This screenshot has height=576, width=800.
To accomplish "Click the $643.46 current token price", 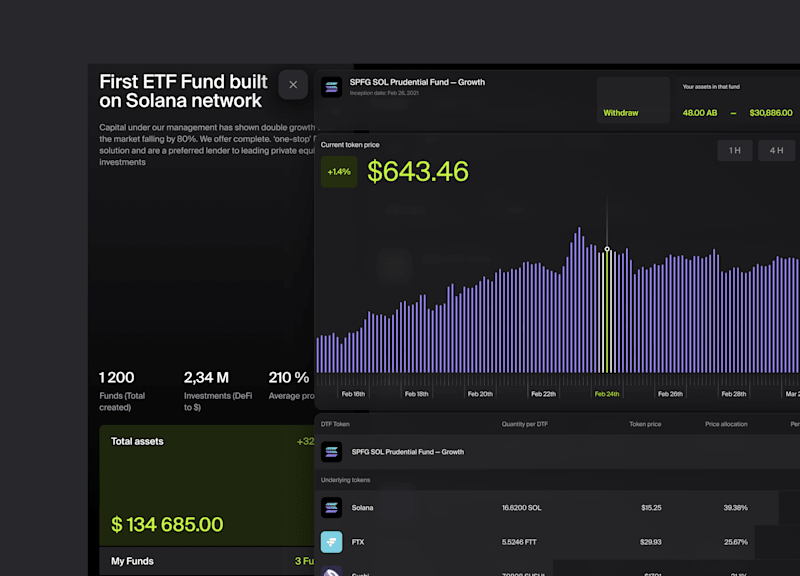I will pos(418,171).
